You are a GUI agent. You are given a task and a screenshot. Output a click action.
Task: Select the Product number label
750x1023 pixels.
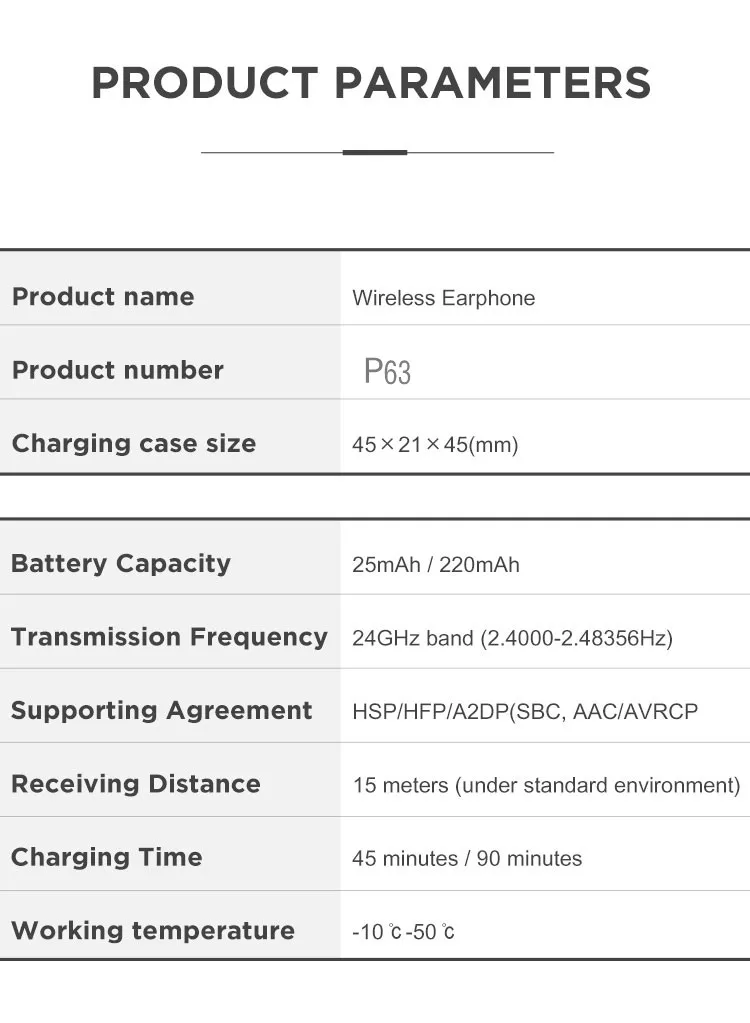click(117, 370)
